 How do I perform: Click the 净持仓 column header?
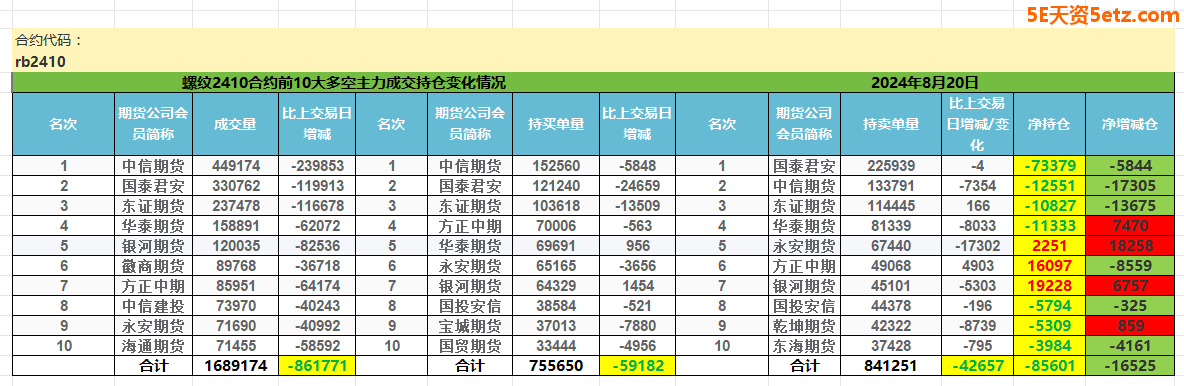pos(1049,125)
